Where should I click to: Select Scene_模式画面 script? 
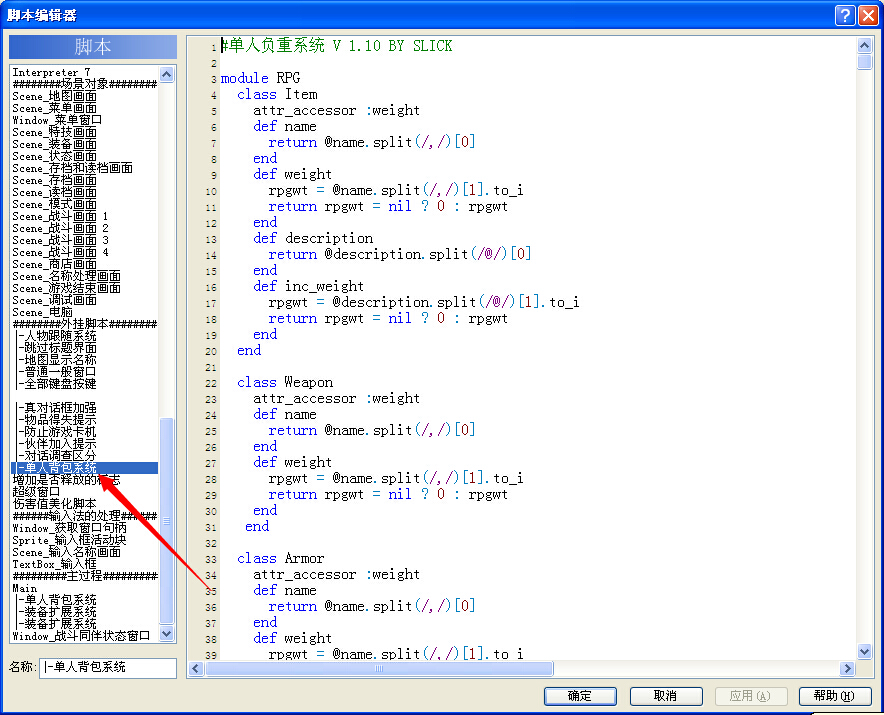(54, 204)
